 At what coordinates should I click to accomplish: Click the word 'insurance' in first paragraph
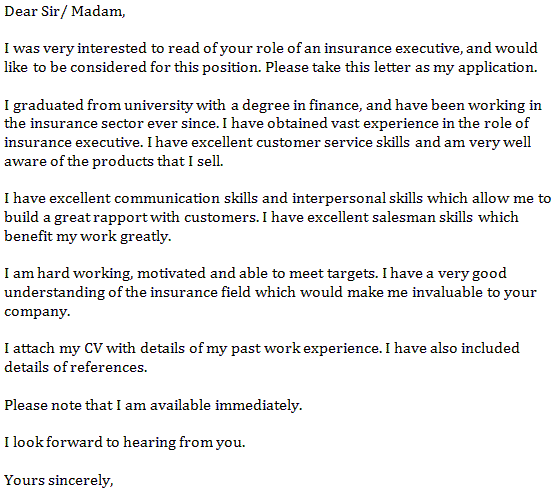click(x=358, y=48)
